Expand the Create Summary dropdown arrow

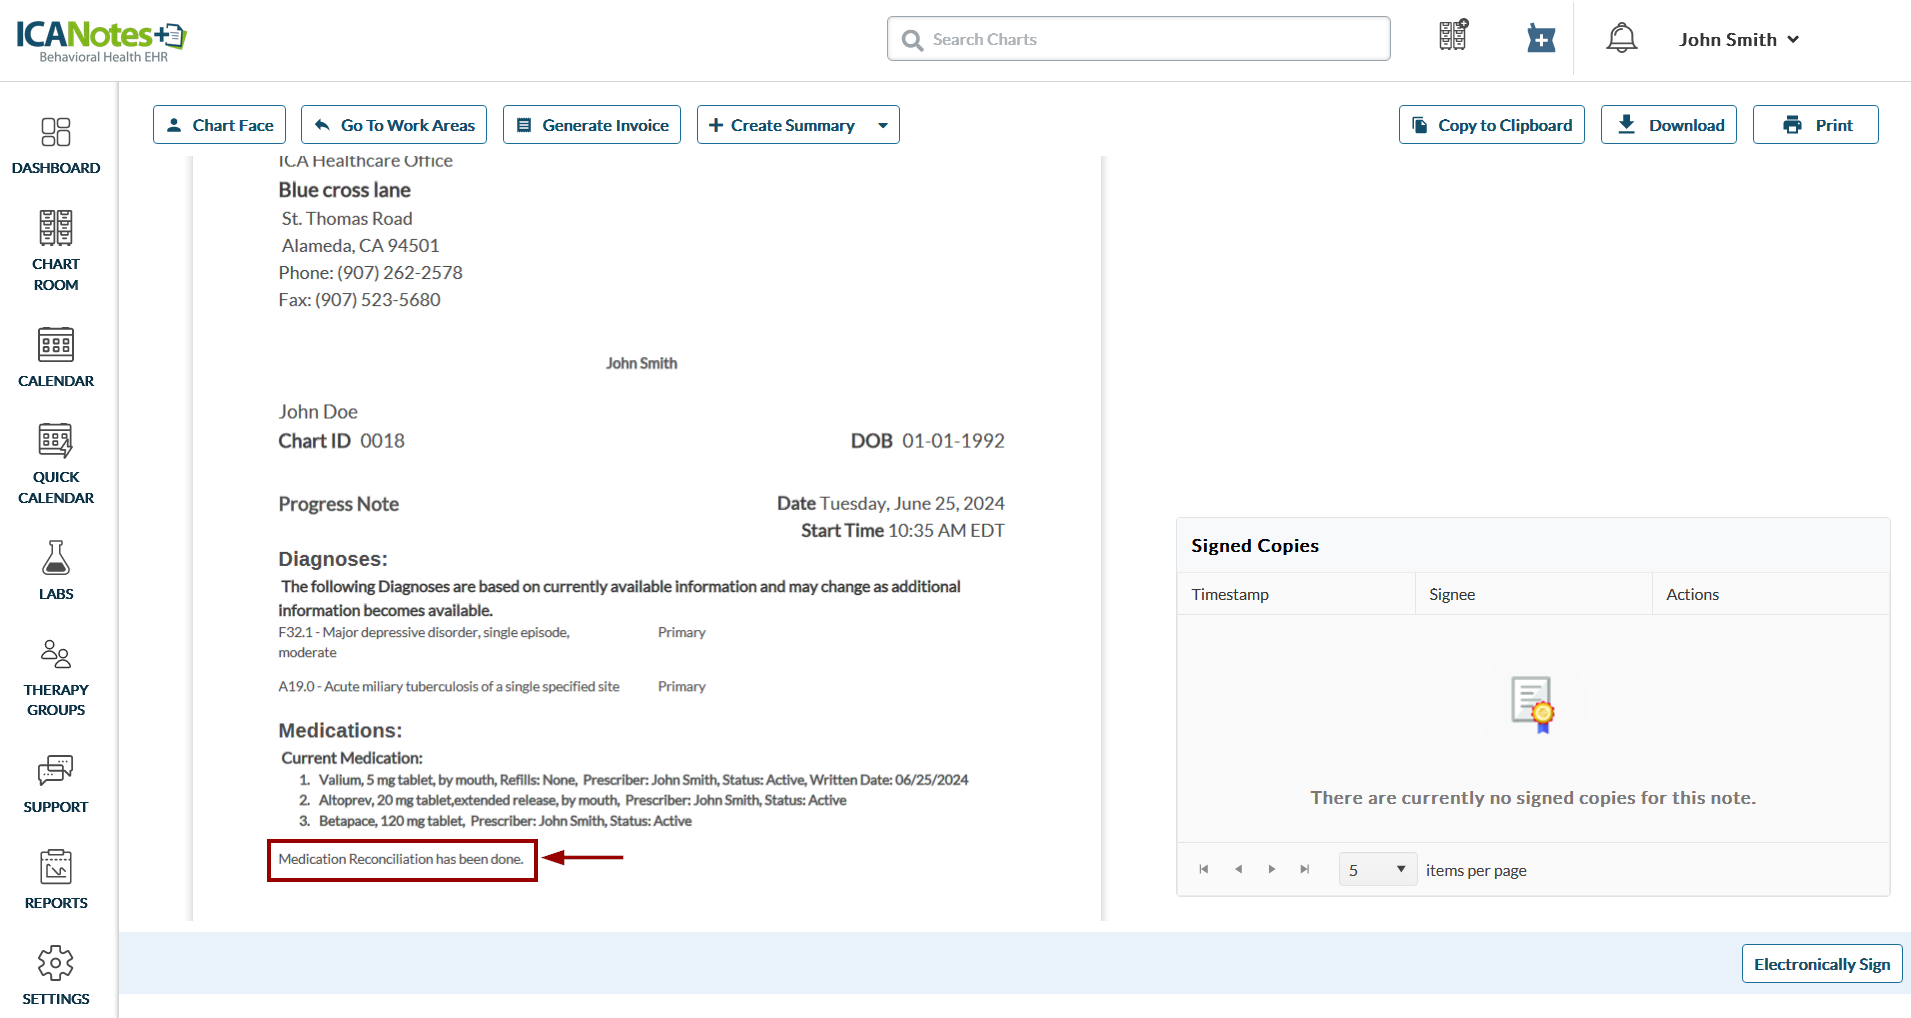coord(883,125)
